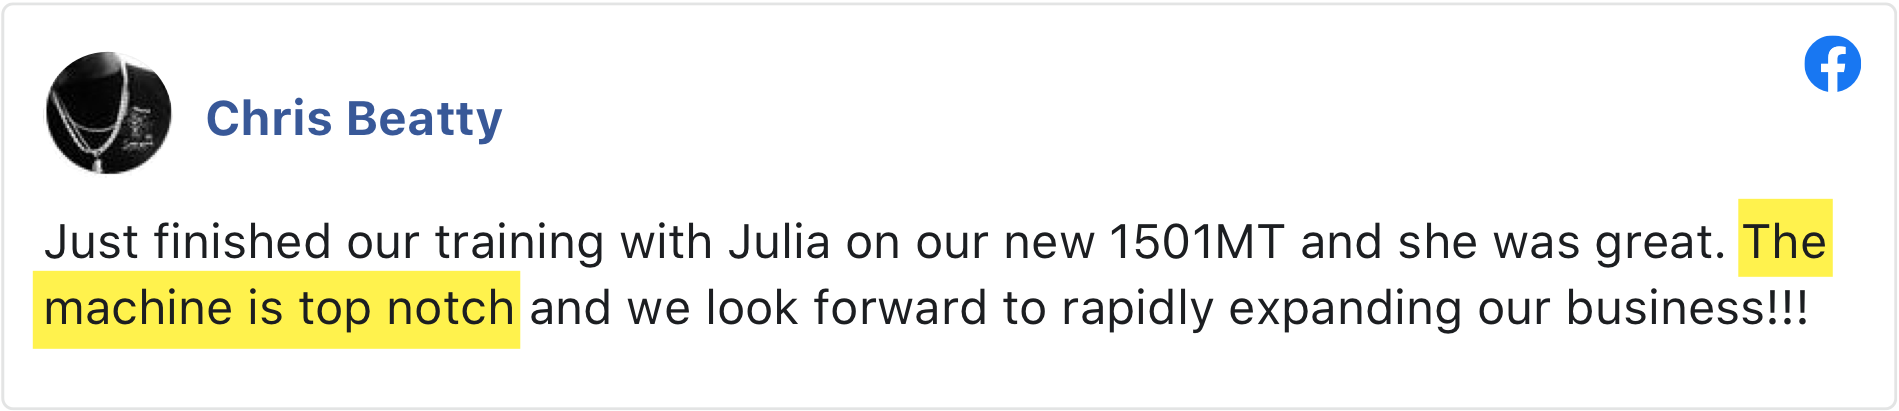Click the highlighted word "The"
The width and height of the screenshot is (1899, 411).
1784,241
